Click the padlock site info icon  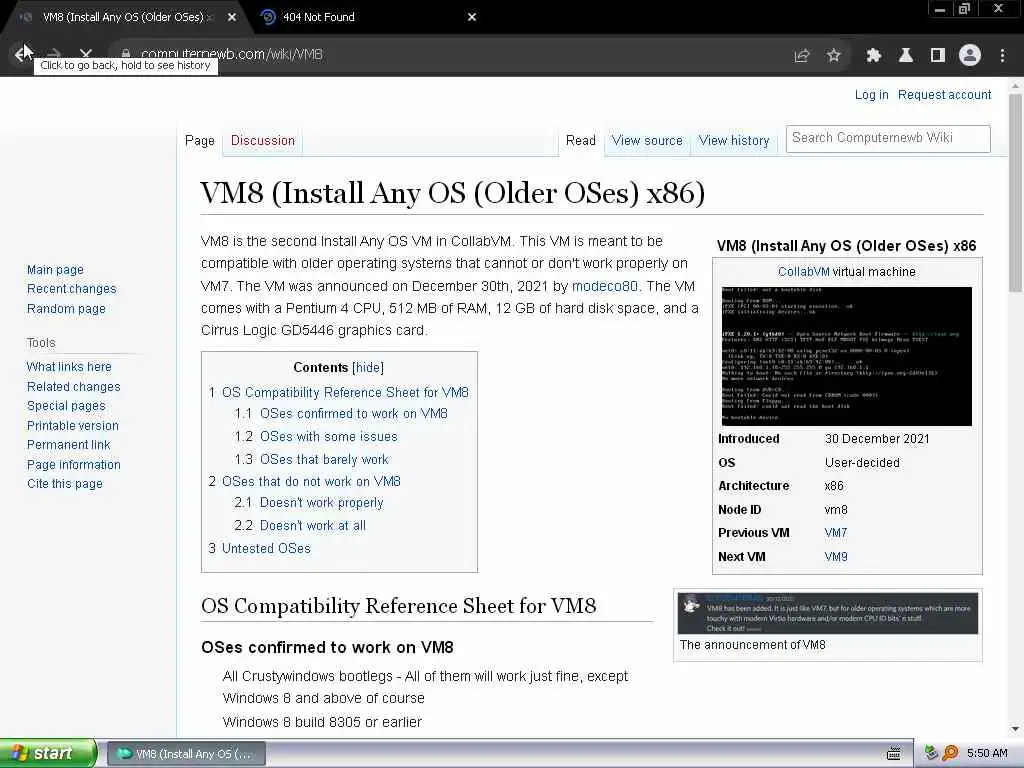click(x=126, y=54)
